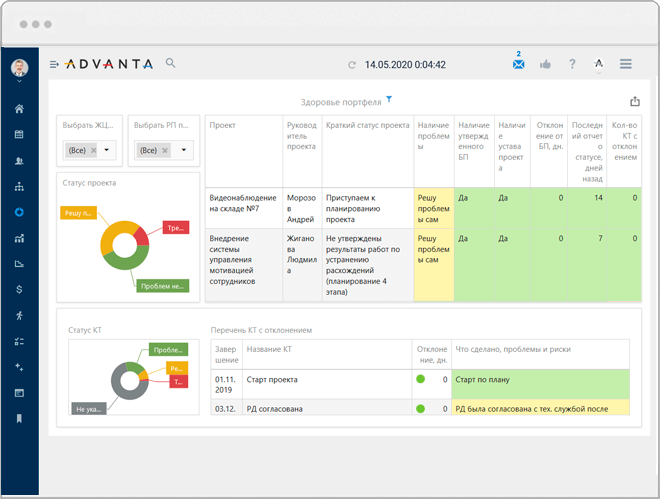Open project 'Видеонаблюдение на складе №7'
The image size is (660, 499).
click(243, 203)
